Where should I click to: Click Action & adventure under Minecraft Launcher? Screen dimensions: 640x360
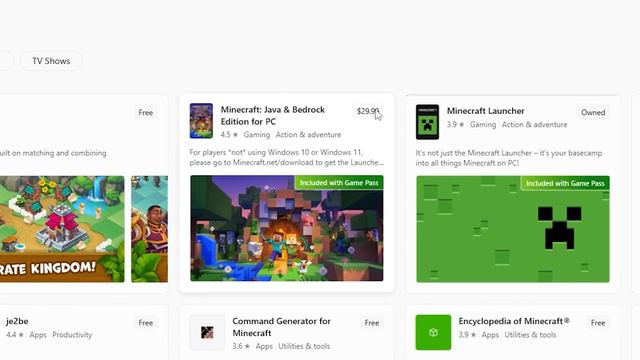(534, 124)
